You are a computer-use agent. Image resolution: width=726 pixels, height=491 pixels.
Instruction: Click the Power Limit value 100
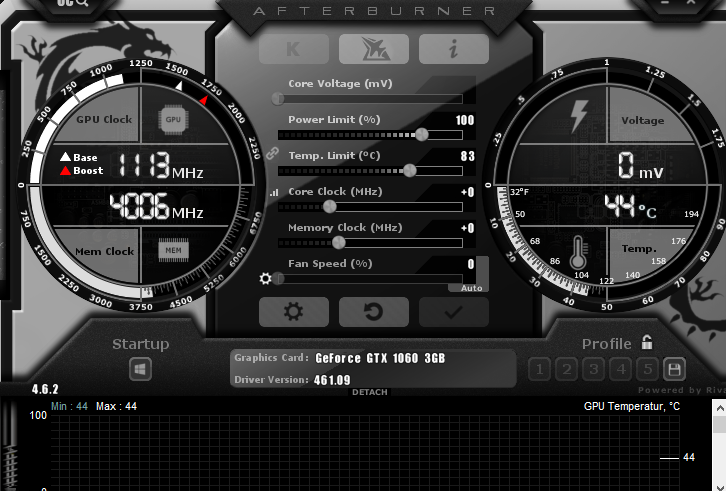[x=465, y=120]
